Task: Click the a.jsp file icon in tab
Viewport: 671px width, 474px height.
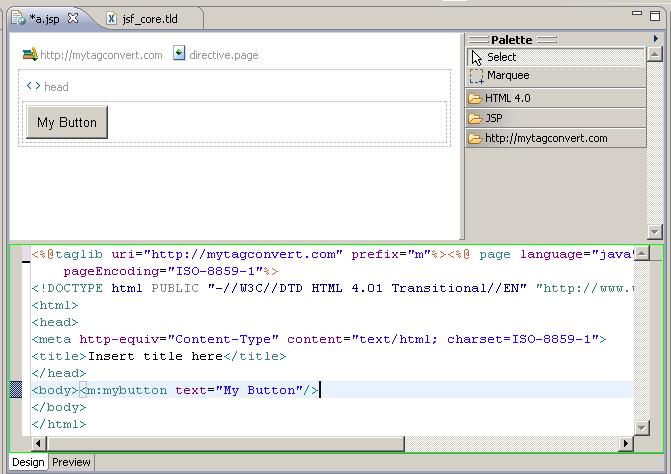Action: point(18,18)
